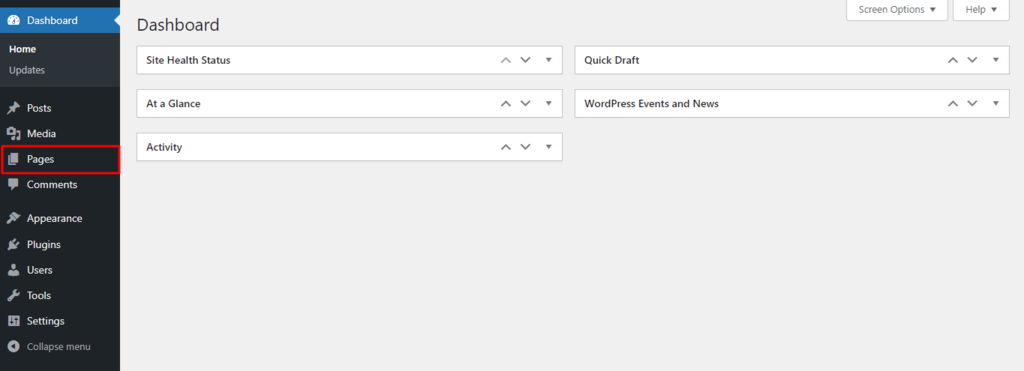Click the Appearance paintbrush icon
The height and width of the screenshot is (371, 1024).
(x=14, y=218)
